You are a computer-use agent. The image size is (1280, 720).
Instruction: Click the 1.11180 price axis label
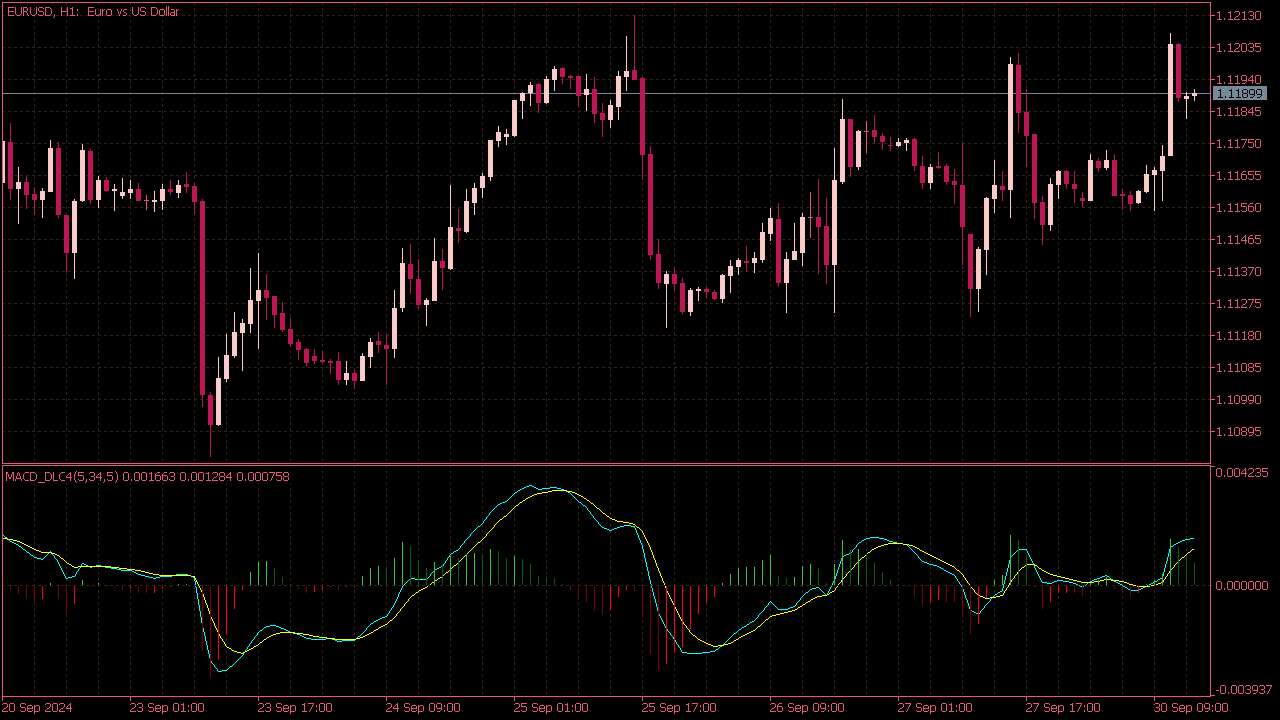[x=1239, y=336]
